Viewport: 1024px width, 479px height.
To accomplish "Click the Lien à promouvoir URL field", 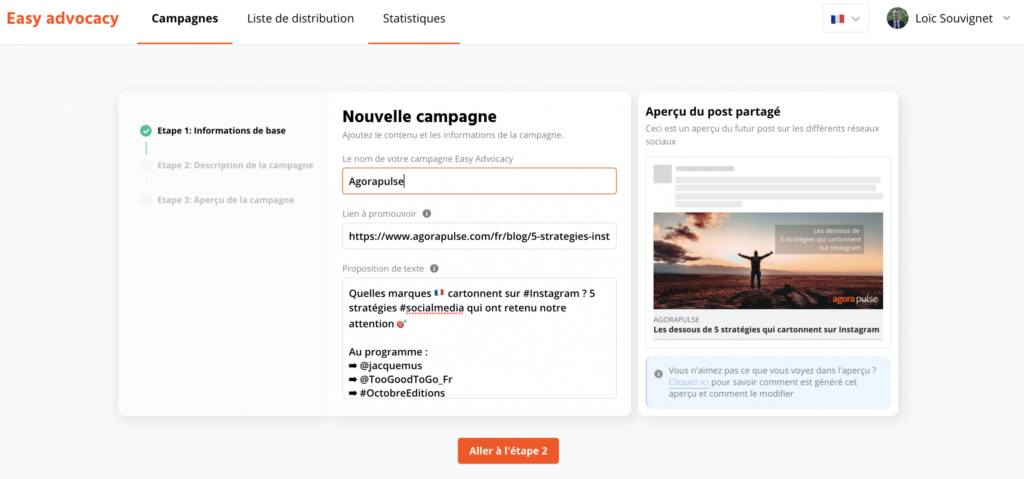I will [479, 236].
